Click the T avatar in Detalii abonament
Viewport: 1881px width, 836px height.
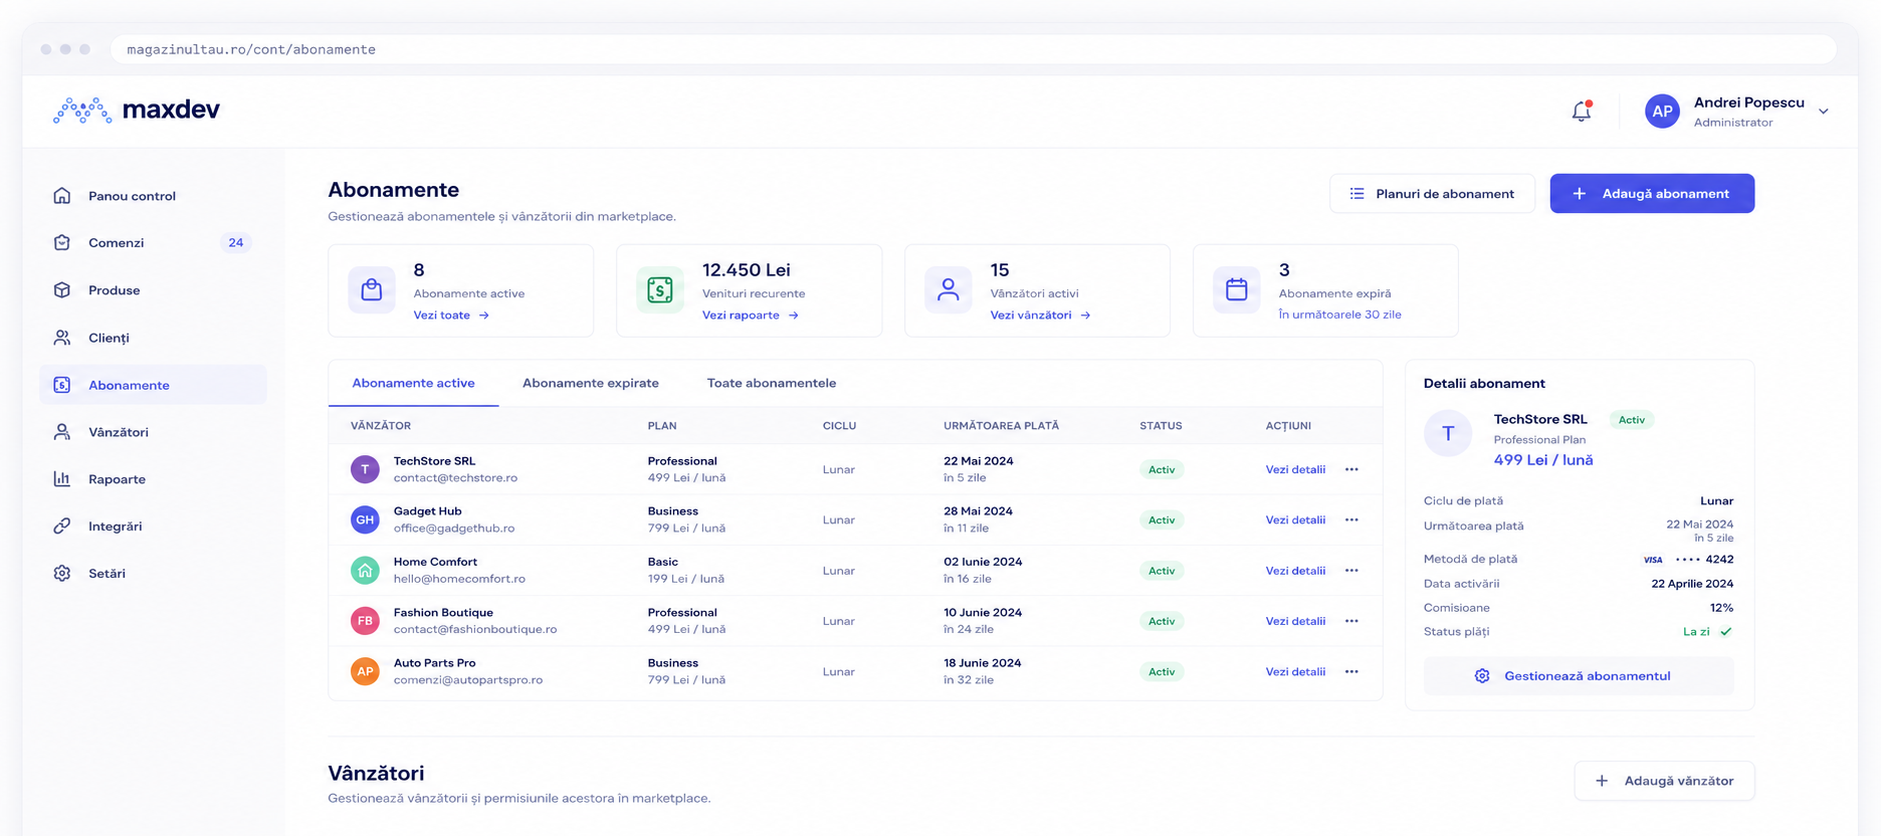click(x=1448, y=434)
